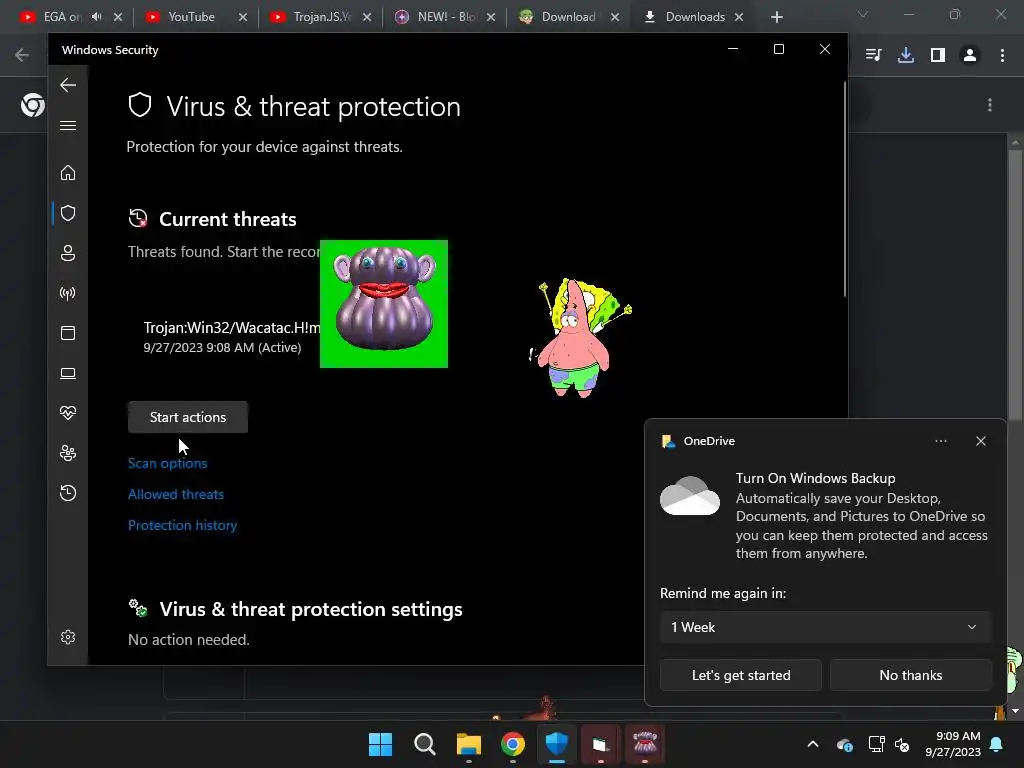
Task: Open the Windows Security hamburger menu
Action: 68,125
